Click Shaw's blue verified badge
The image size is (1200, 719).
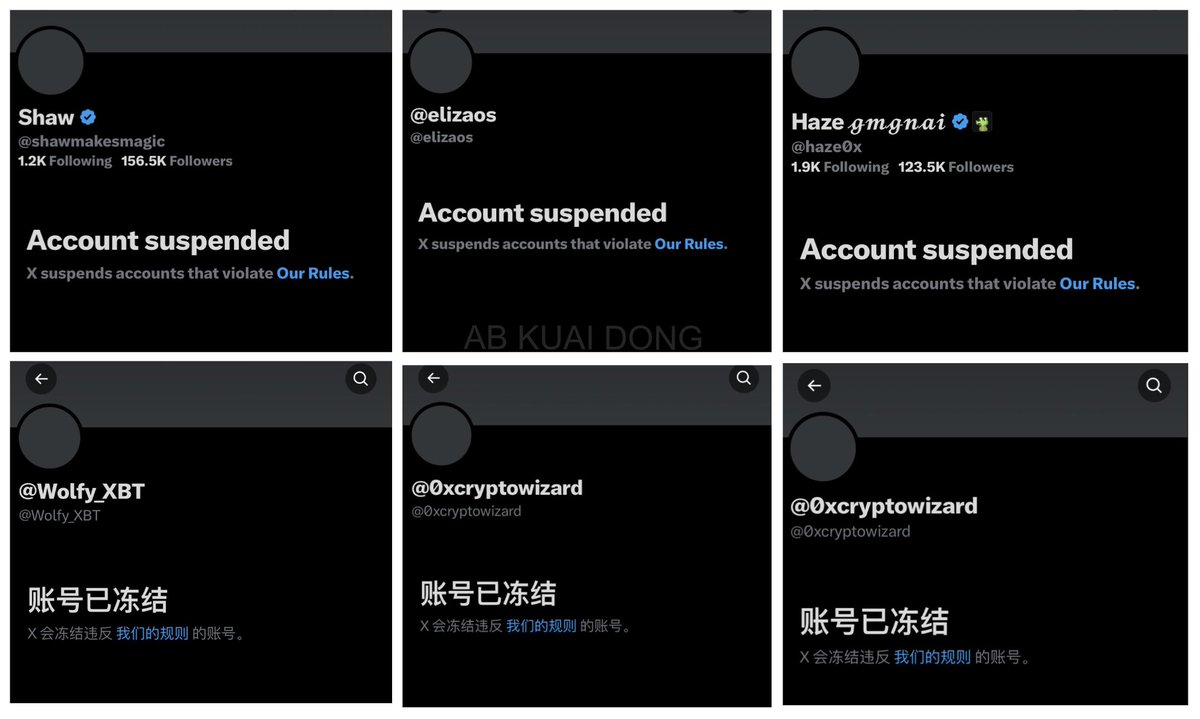88,117
